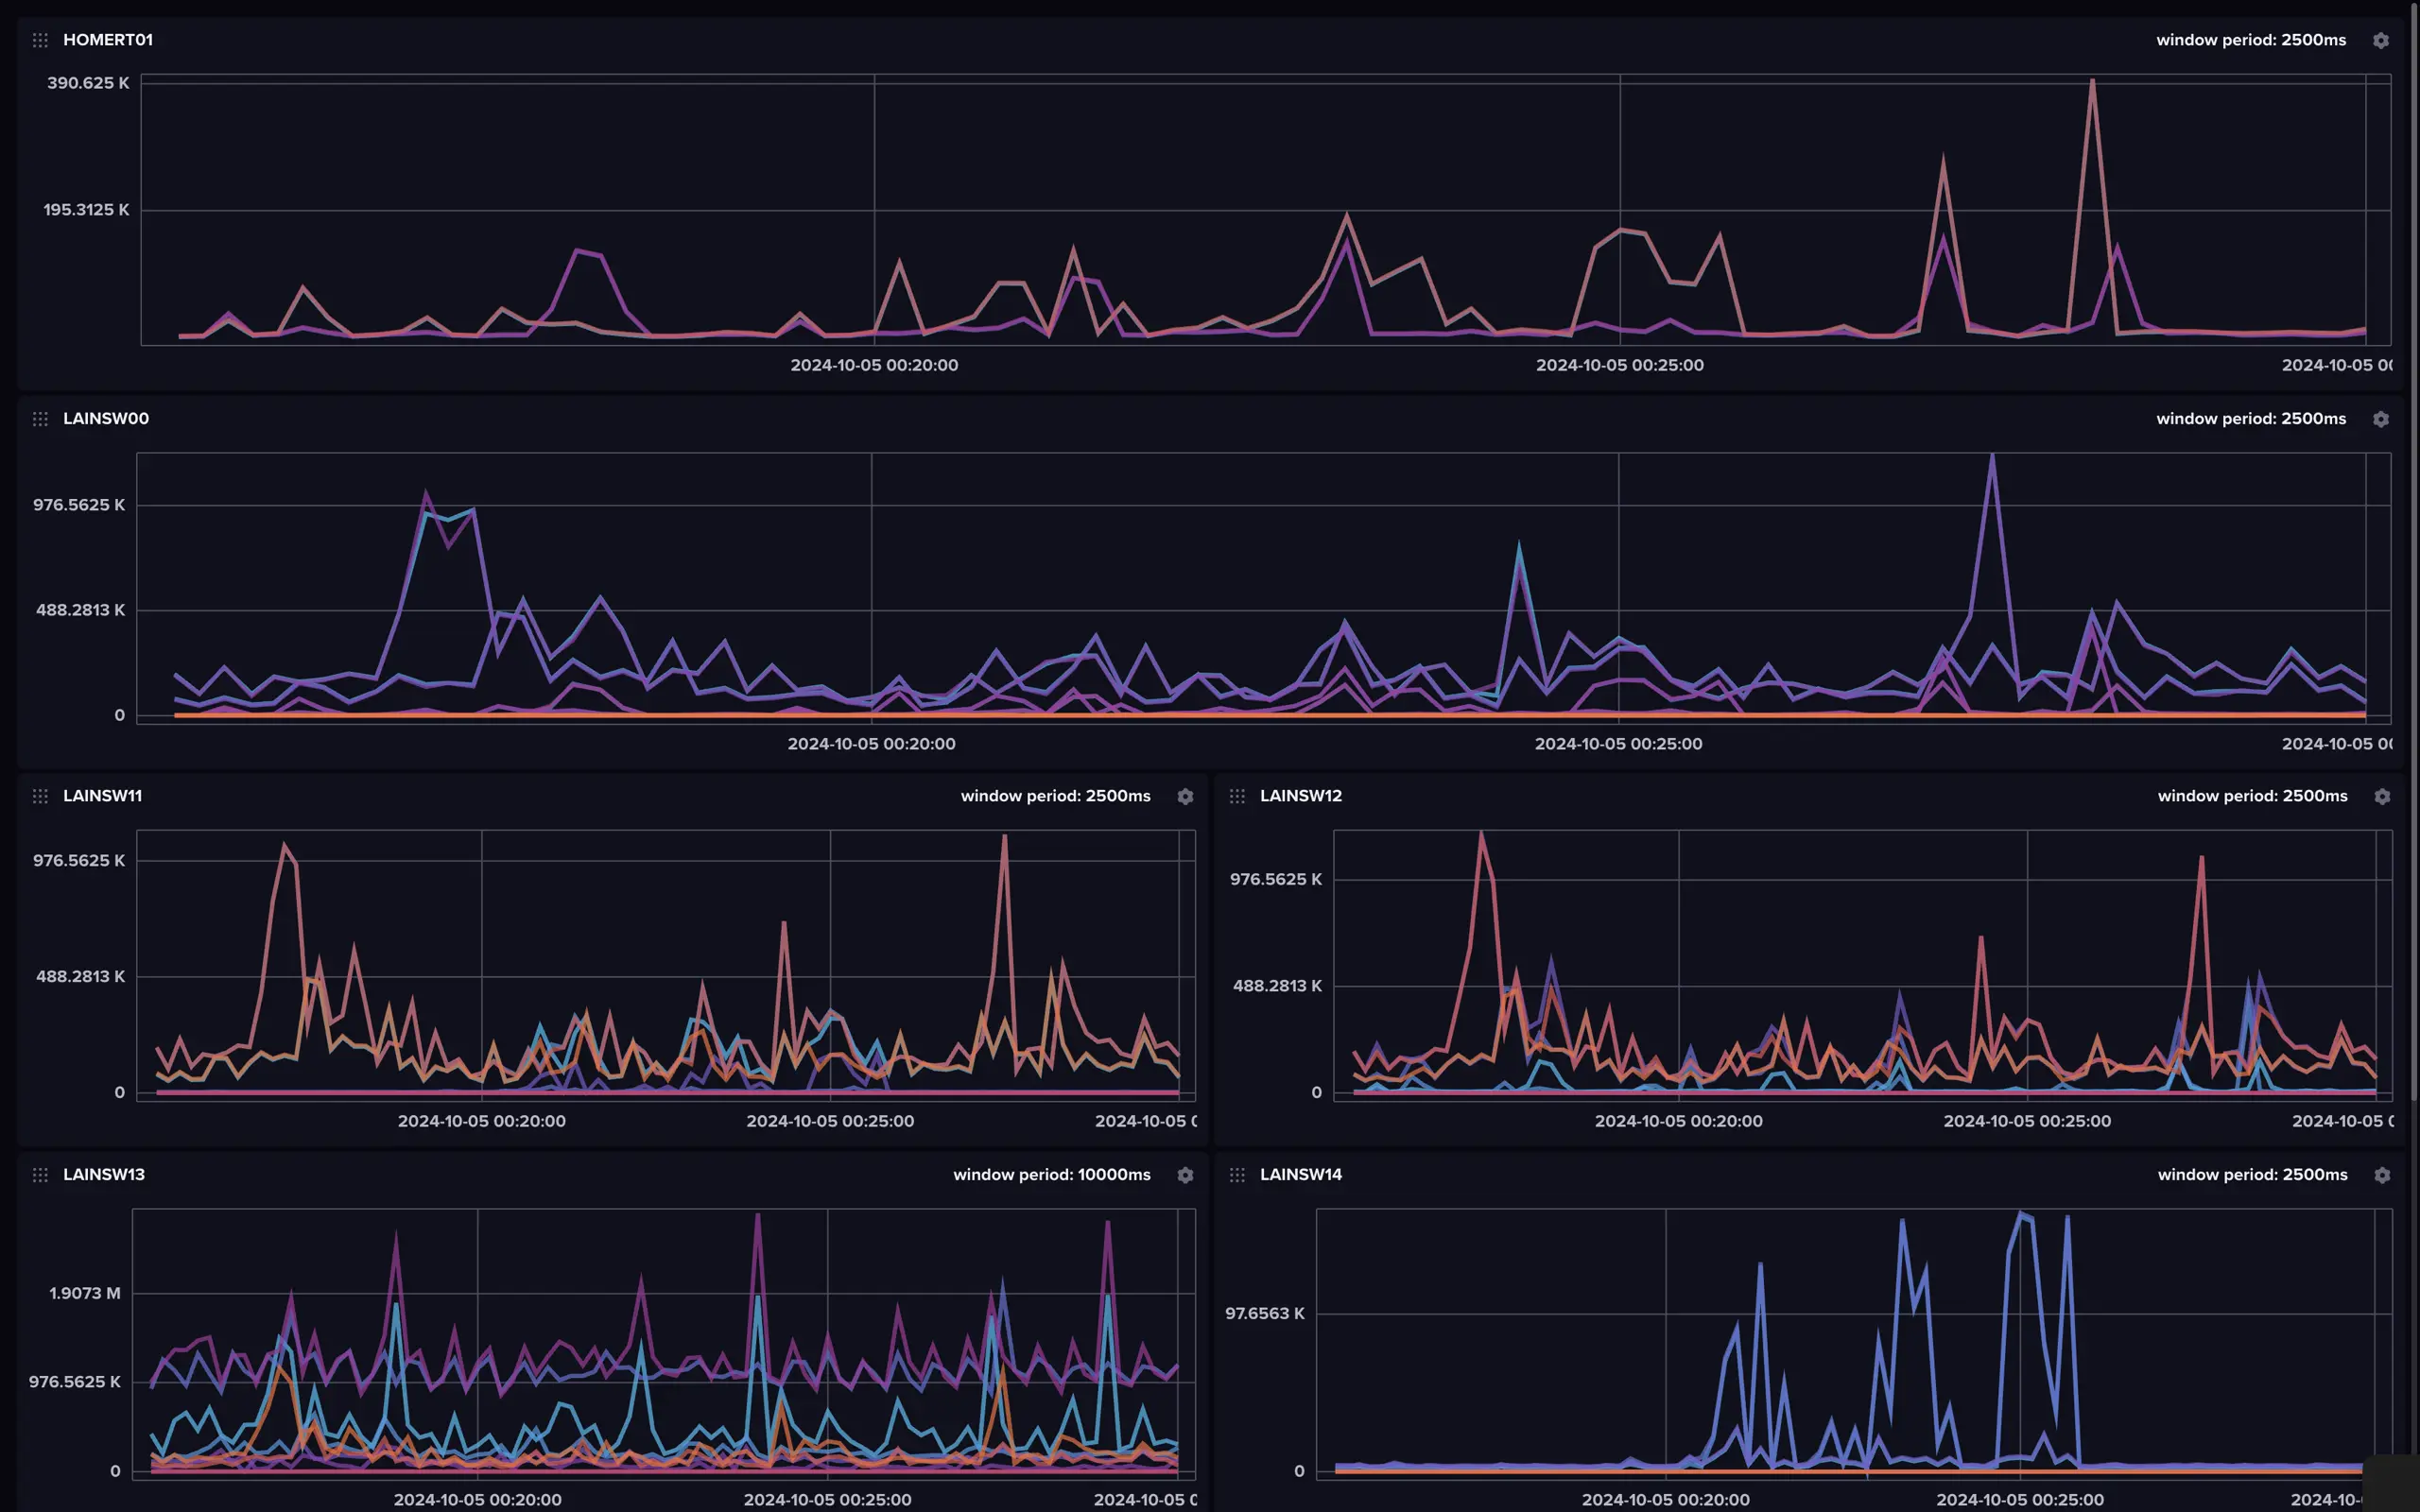Click LAINSW13 window period 10000ms label

pos(1051,1174)
